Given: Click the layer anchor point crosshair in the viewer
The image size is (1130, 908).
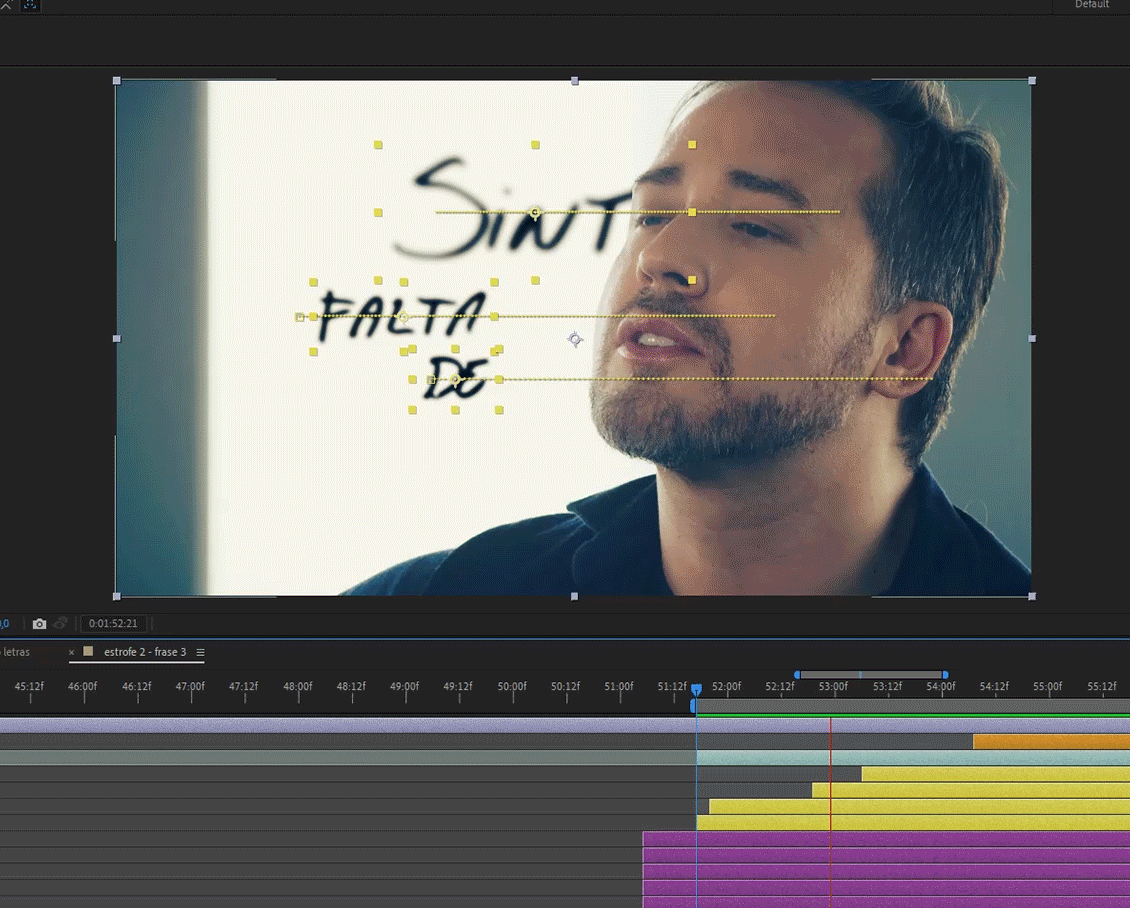Looking at the screenshot, I should [x=574, y=339].
